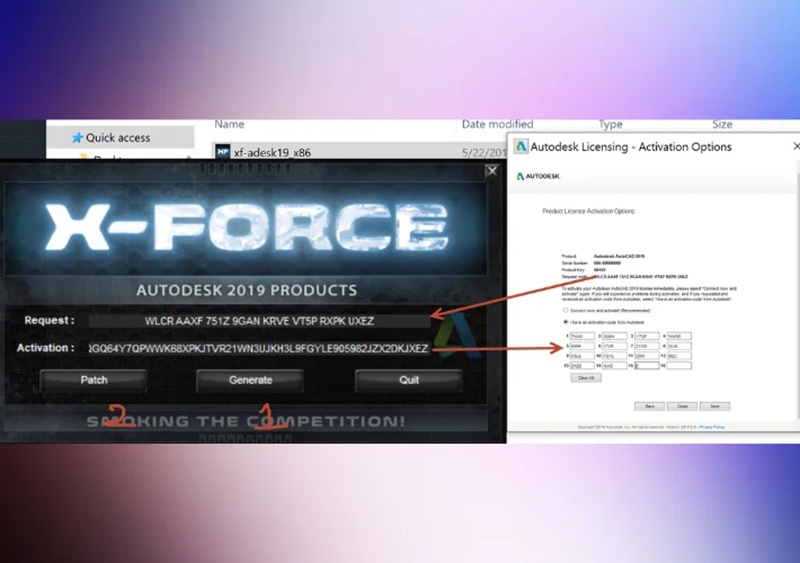The width and height of the screenshot is (800, 563).
Task: Click activation code box 1
Action: tap(582, 336)
